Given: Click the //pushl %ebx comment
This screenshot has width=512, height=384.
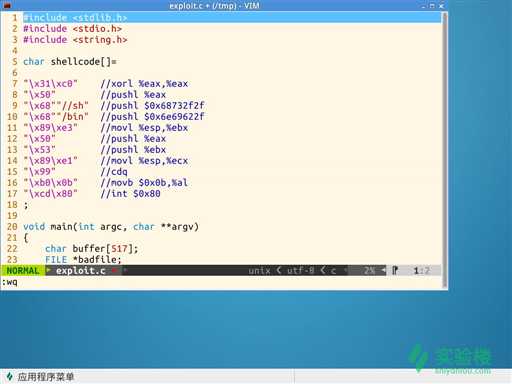Looking at the screenshot, I should click(x=133, y=150).
